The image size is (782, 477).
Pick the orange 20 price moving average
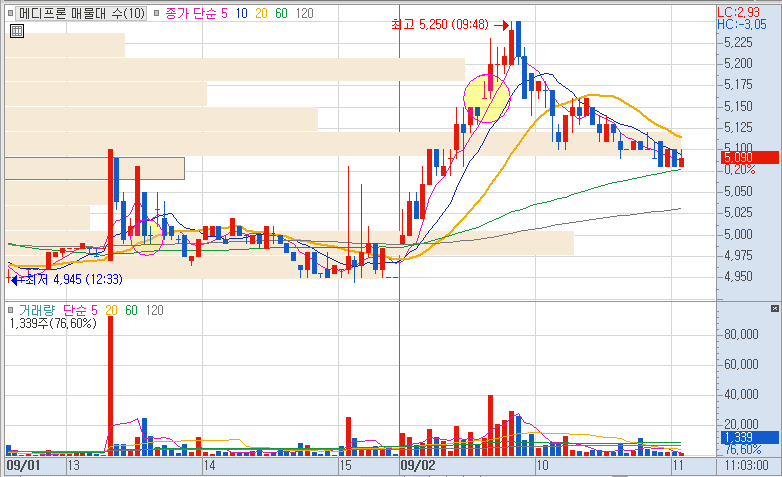pyautogui.click(x=261, y=13)
